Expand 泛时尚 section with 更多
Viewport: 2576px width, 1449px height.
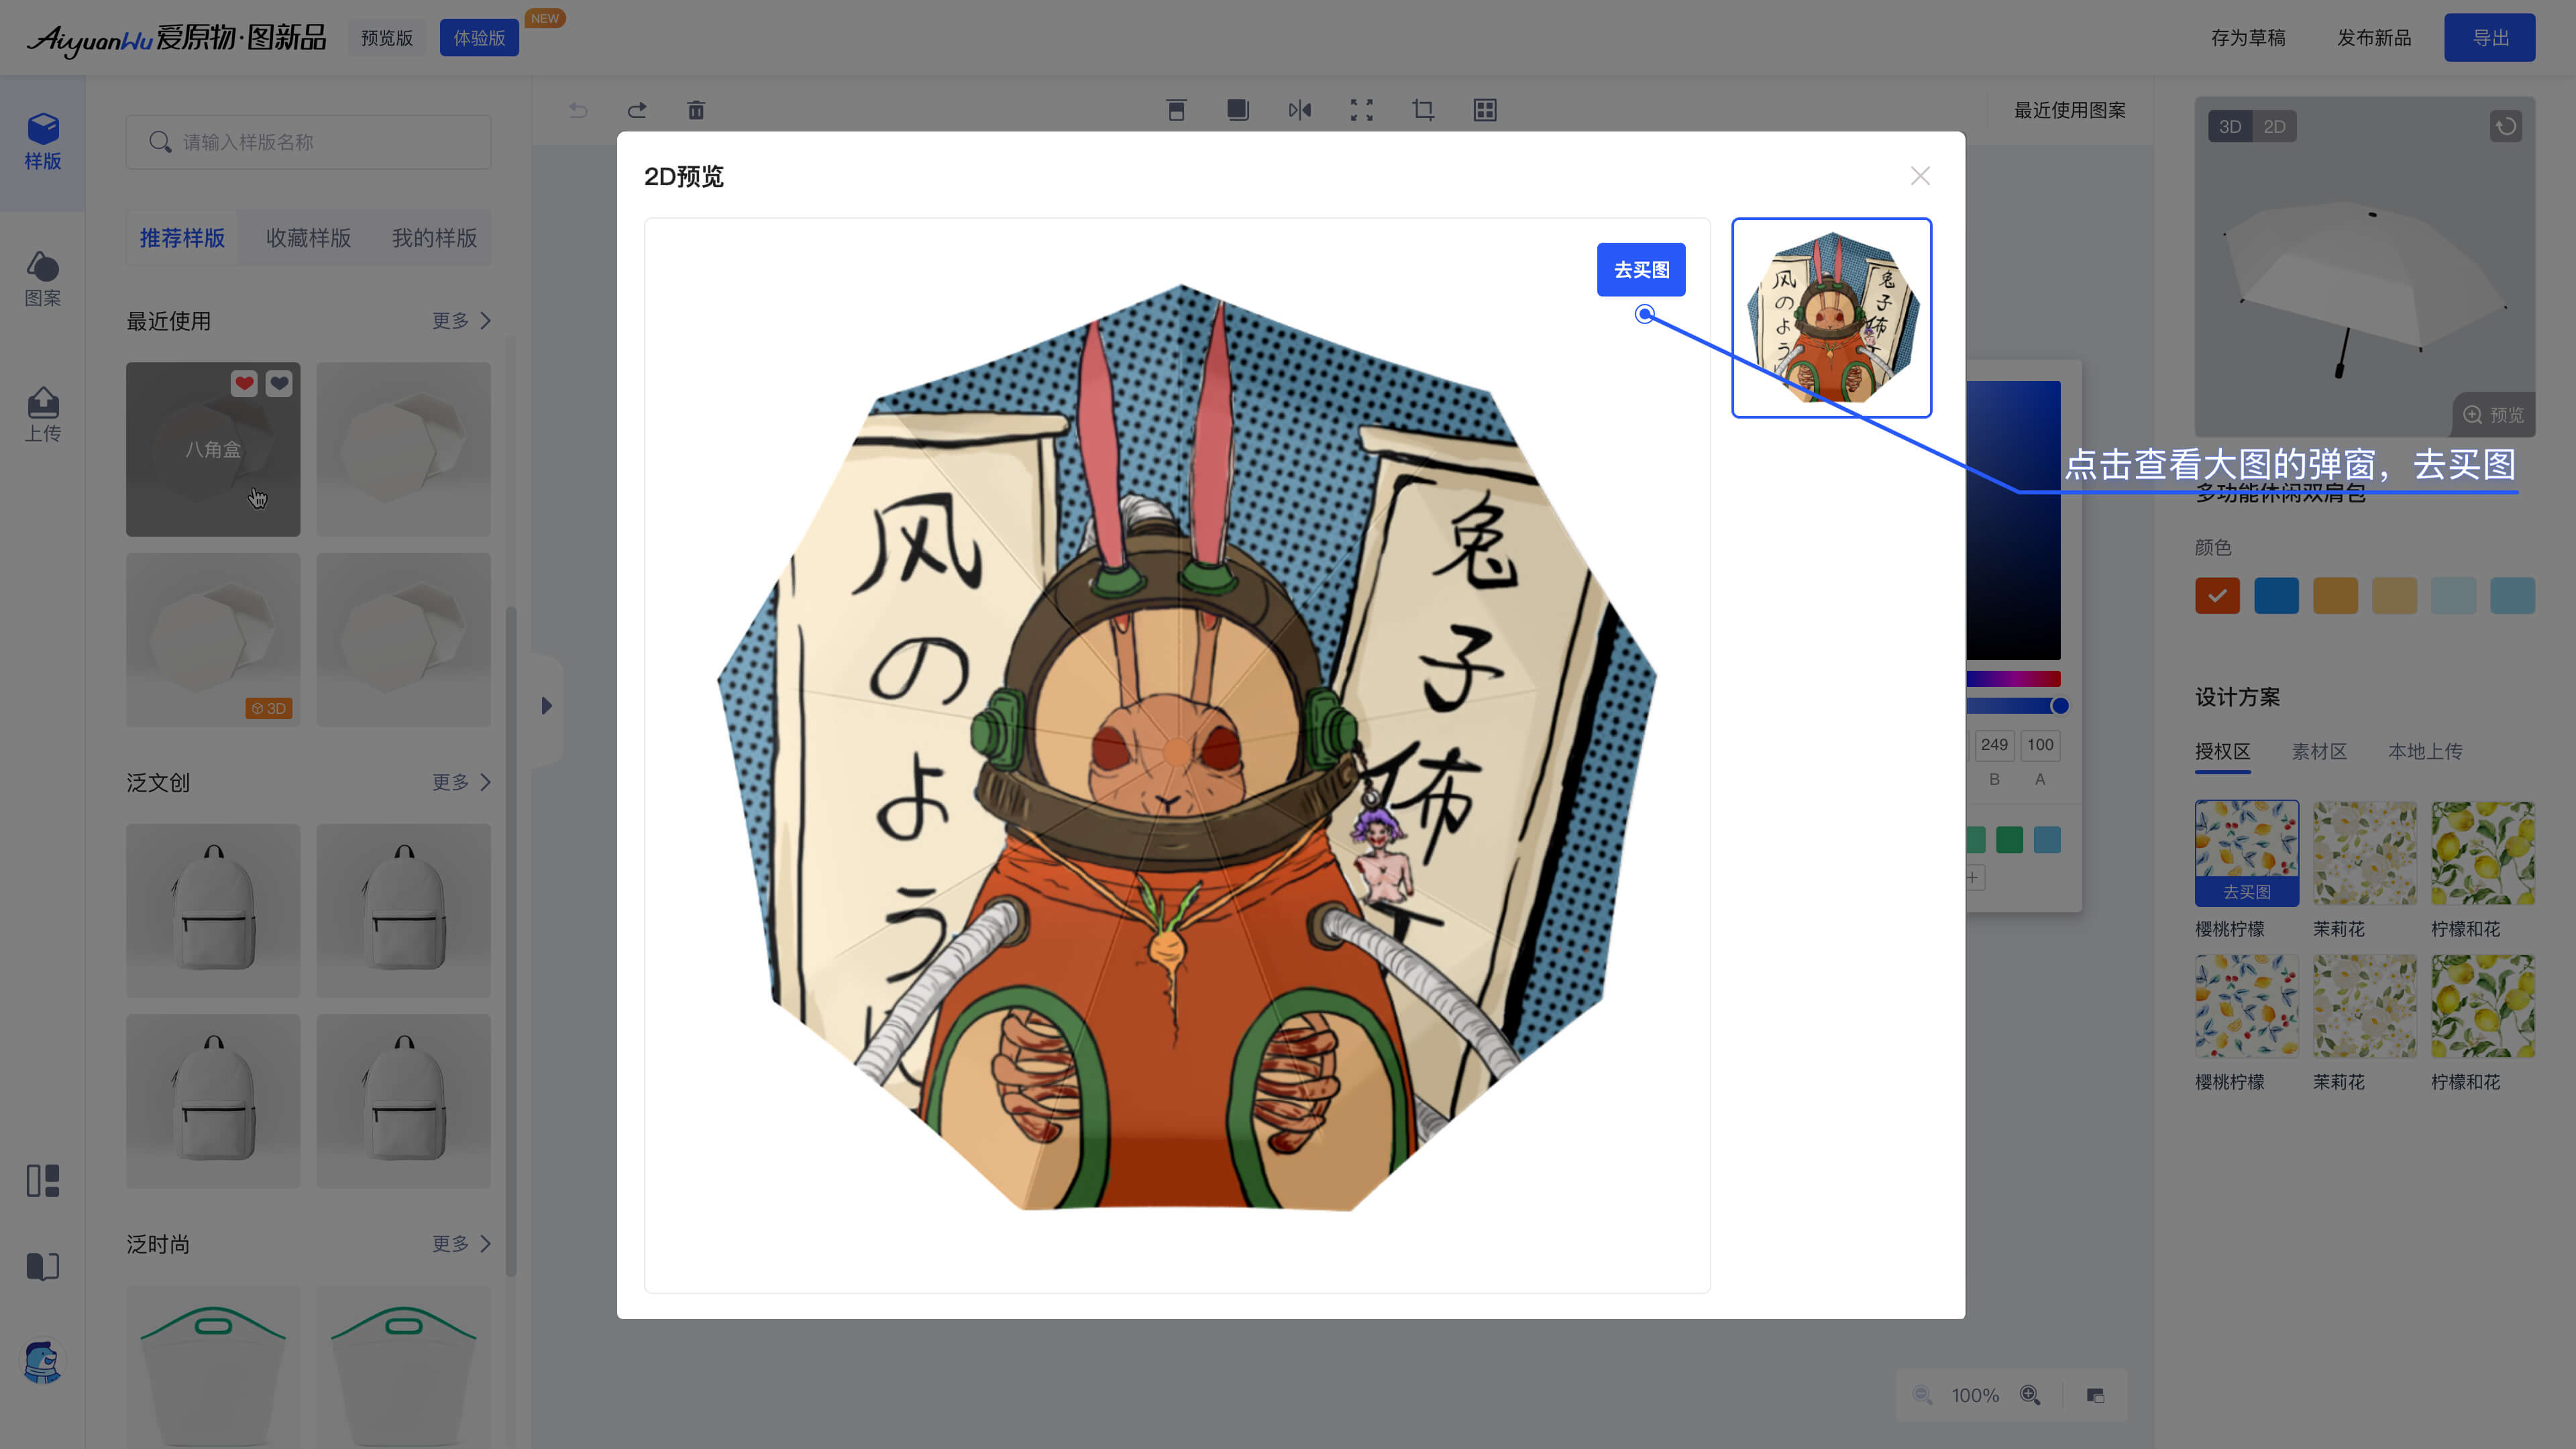coord(461,1244)
